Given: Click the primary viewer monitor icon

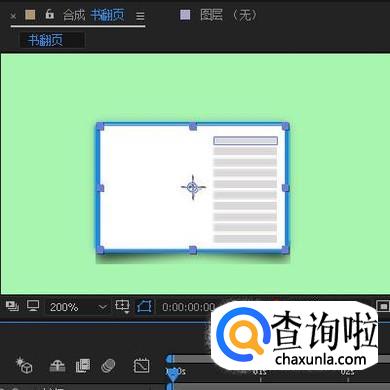Looking at the screenshot, I should pos(33,306).
